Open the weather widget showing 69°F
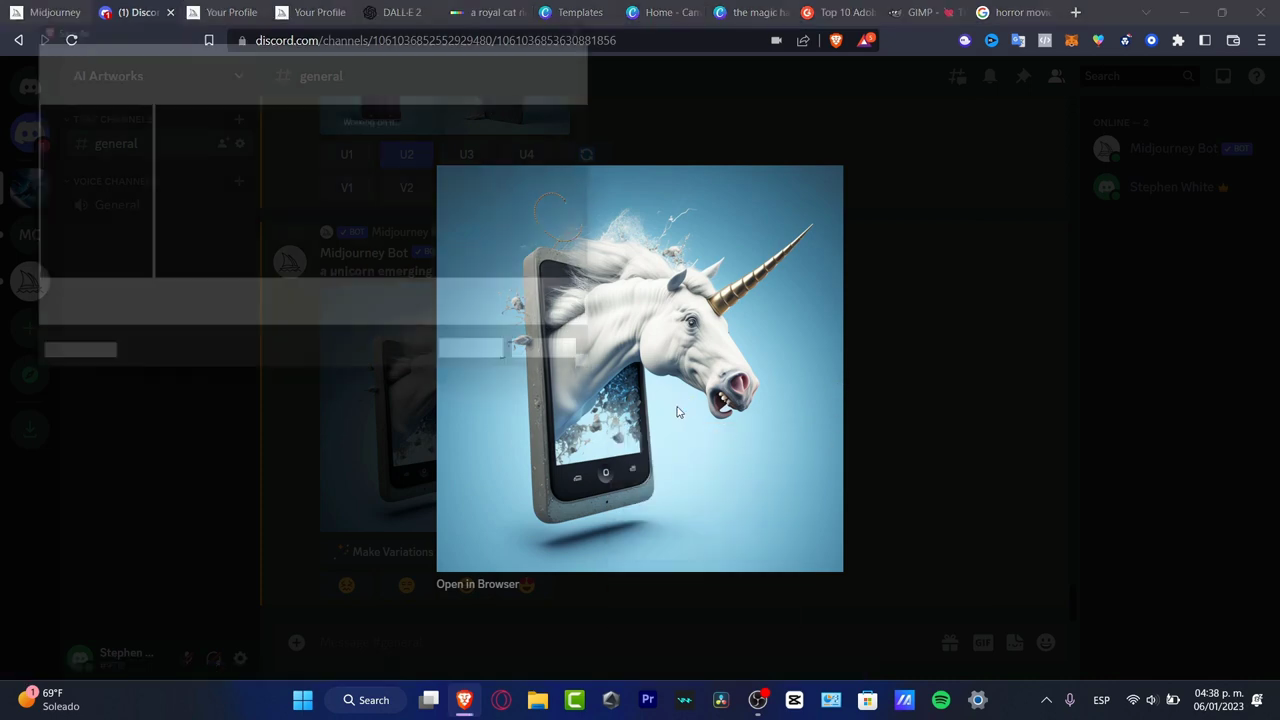The width and height of the screenshot is (1280, 720). (48, 699)
